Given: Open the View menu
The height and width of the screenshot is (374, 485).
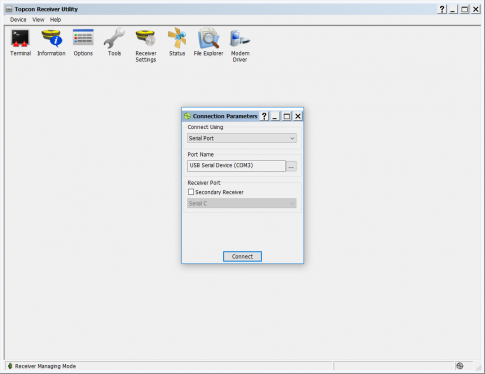Looking at the screenshot, I should coord(38,20).
